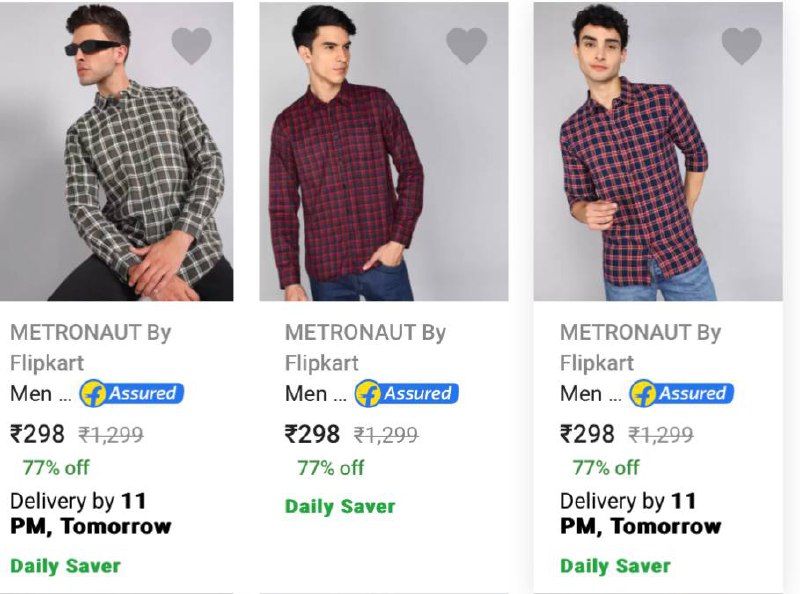Click Delivery by 11 PM text on third shirt
The width and height of the screenshot is (800, 594).
[641, 513]
